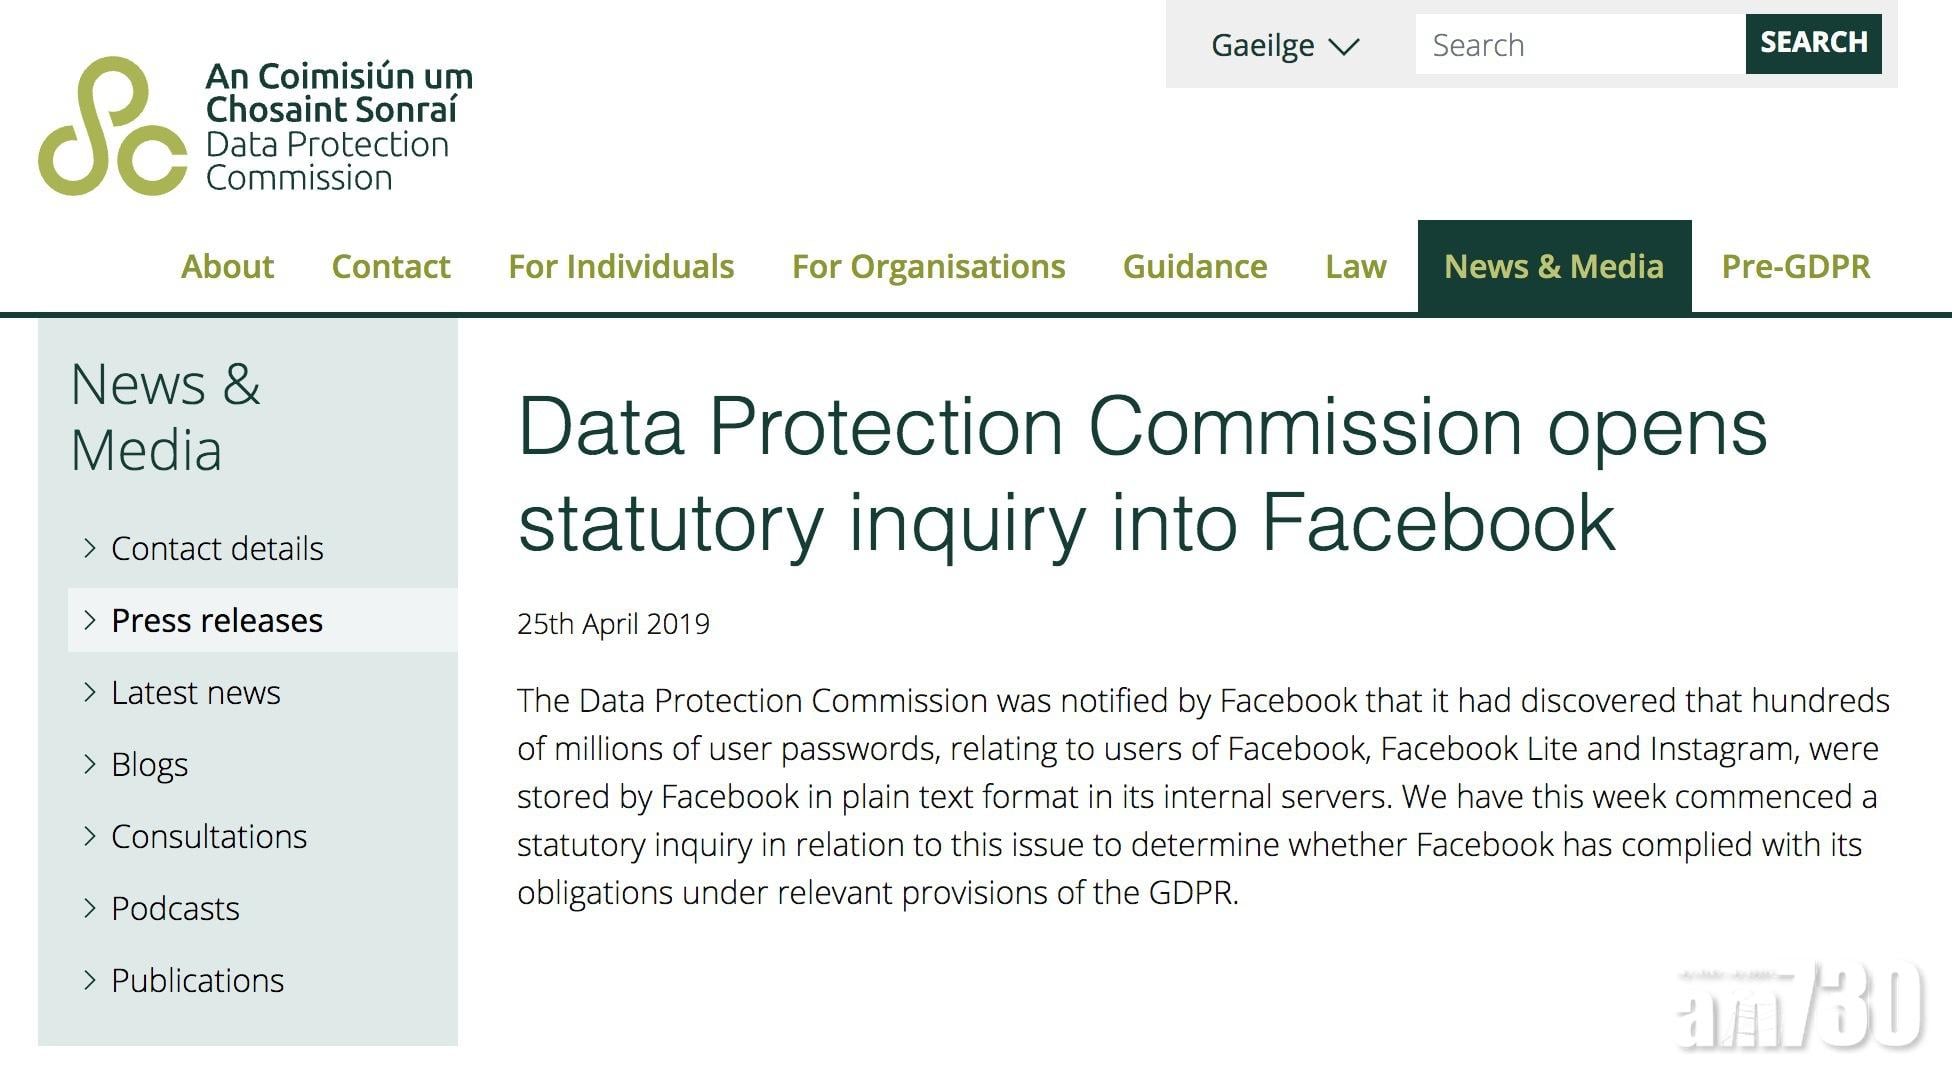1952x1072 pixels.
Task: Click the Podcasts chevron arrow
Action: (x=90, y=908)
